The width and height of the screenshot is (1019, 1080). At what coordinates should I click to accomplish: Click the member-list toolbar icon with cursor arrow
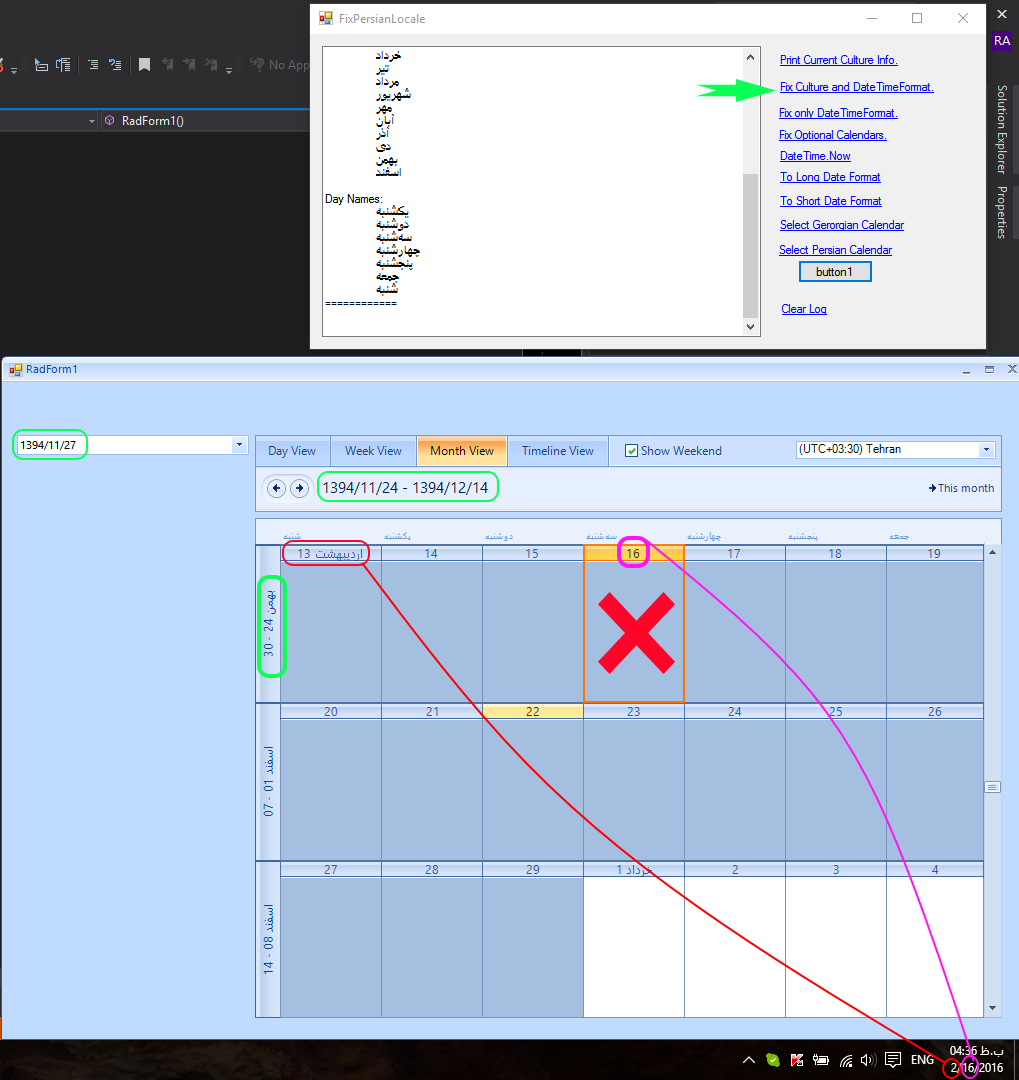[41, 65]
